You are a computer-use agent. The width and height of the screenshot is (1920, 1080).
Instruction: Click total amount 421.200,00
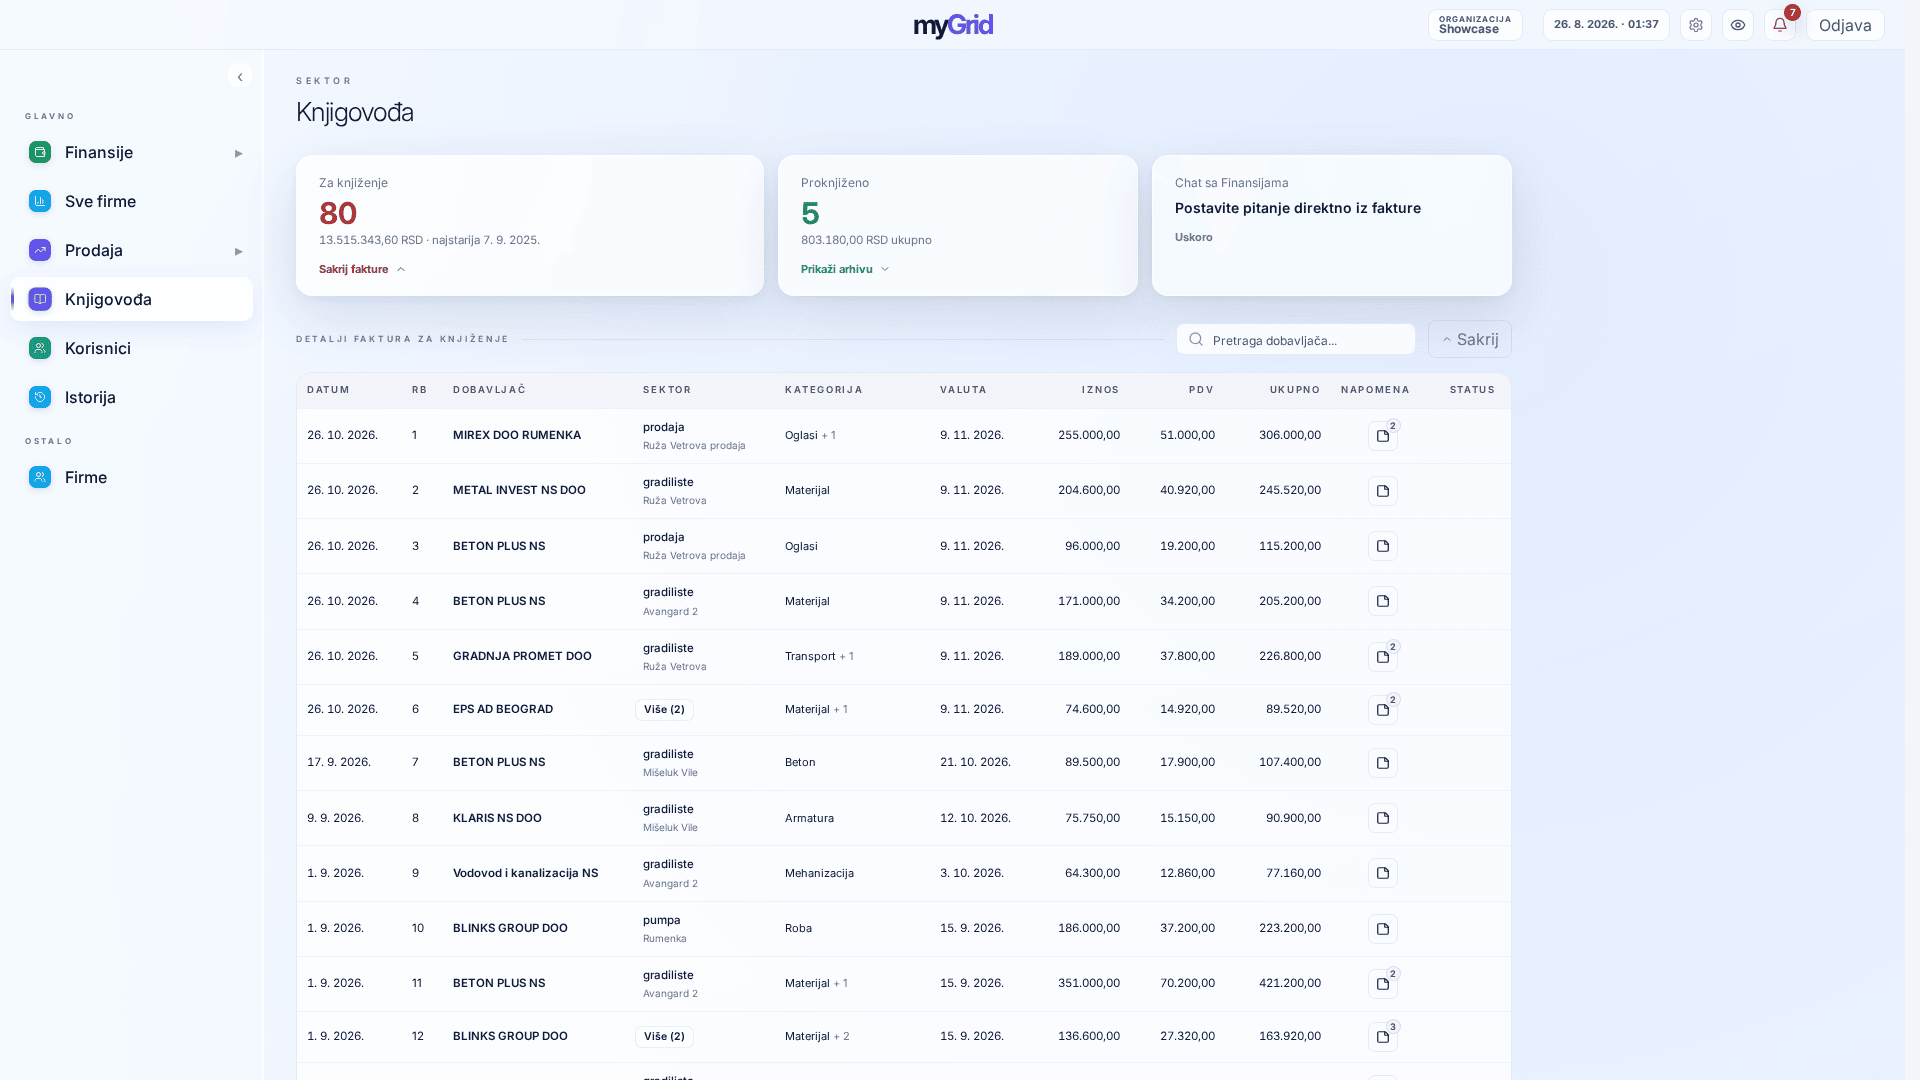point(1290,983)
